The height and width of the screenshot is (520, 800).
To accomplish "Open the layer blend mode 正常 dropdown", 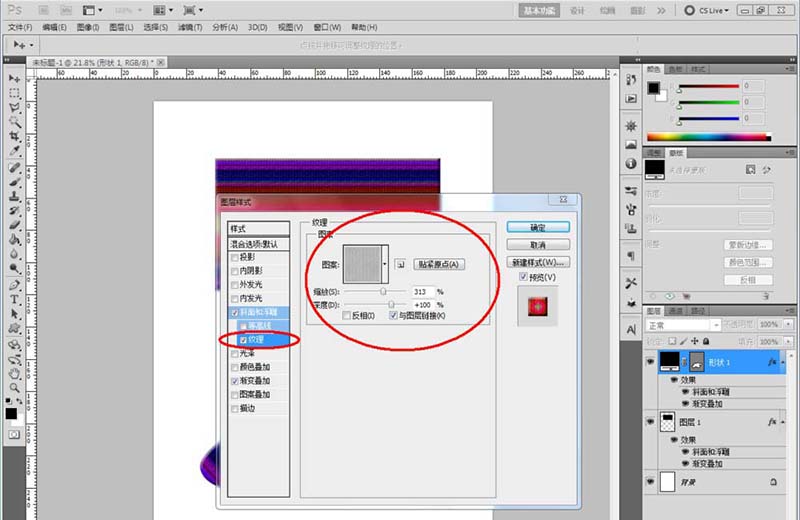I will pyautogui.click(x=683, y=325).
